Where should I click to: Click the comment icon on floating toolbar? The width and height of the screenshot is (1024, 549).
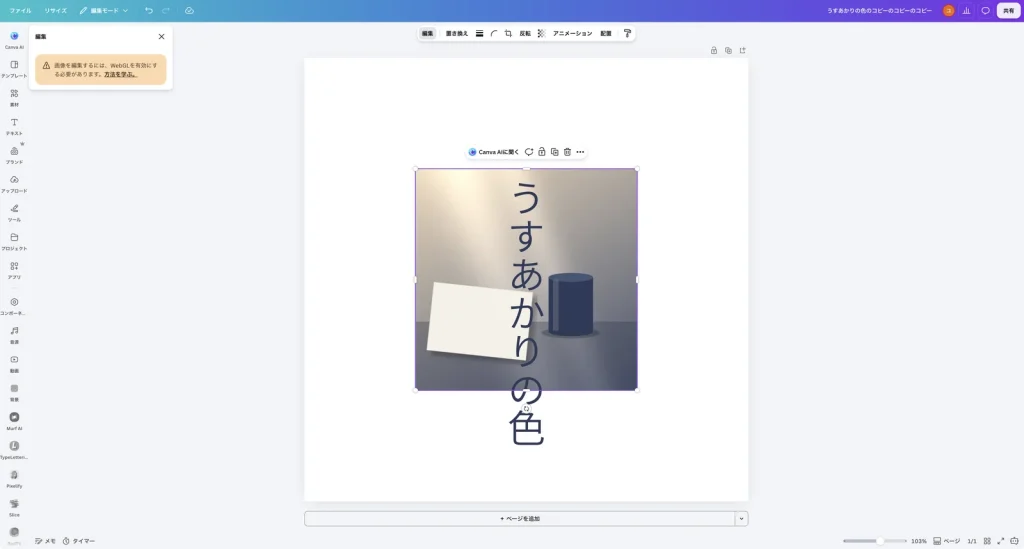pos(529,152)
